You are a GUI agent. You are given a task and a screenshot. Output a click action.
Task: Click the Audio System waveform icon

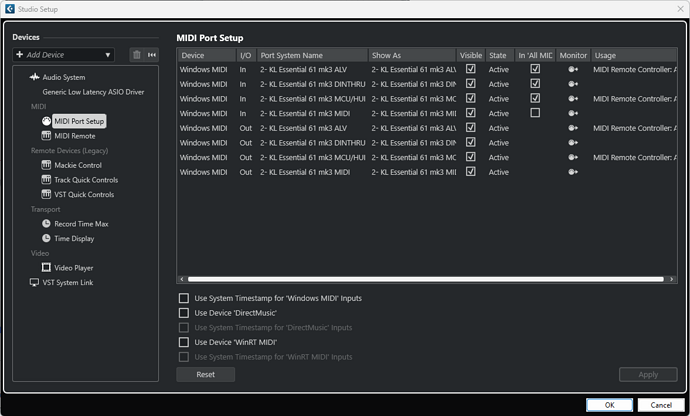pos(34,77)
